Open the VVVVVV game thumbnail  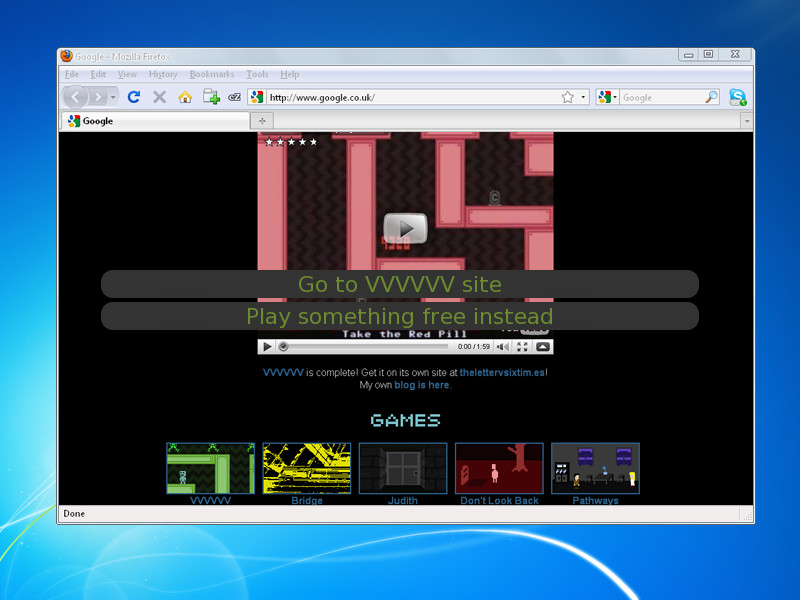point(210,468)
